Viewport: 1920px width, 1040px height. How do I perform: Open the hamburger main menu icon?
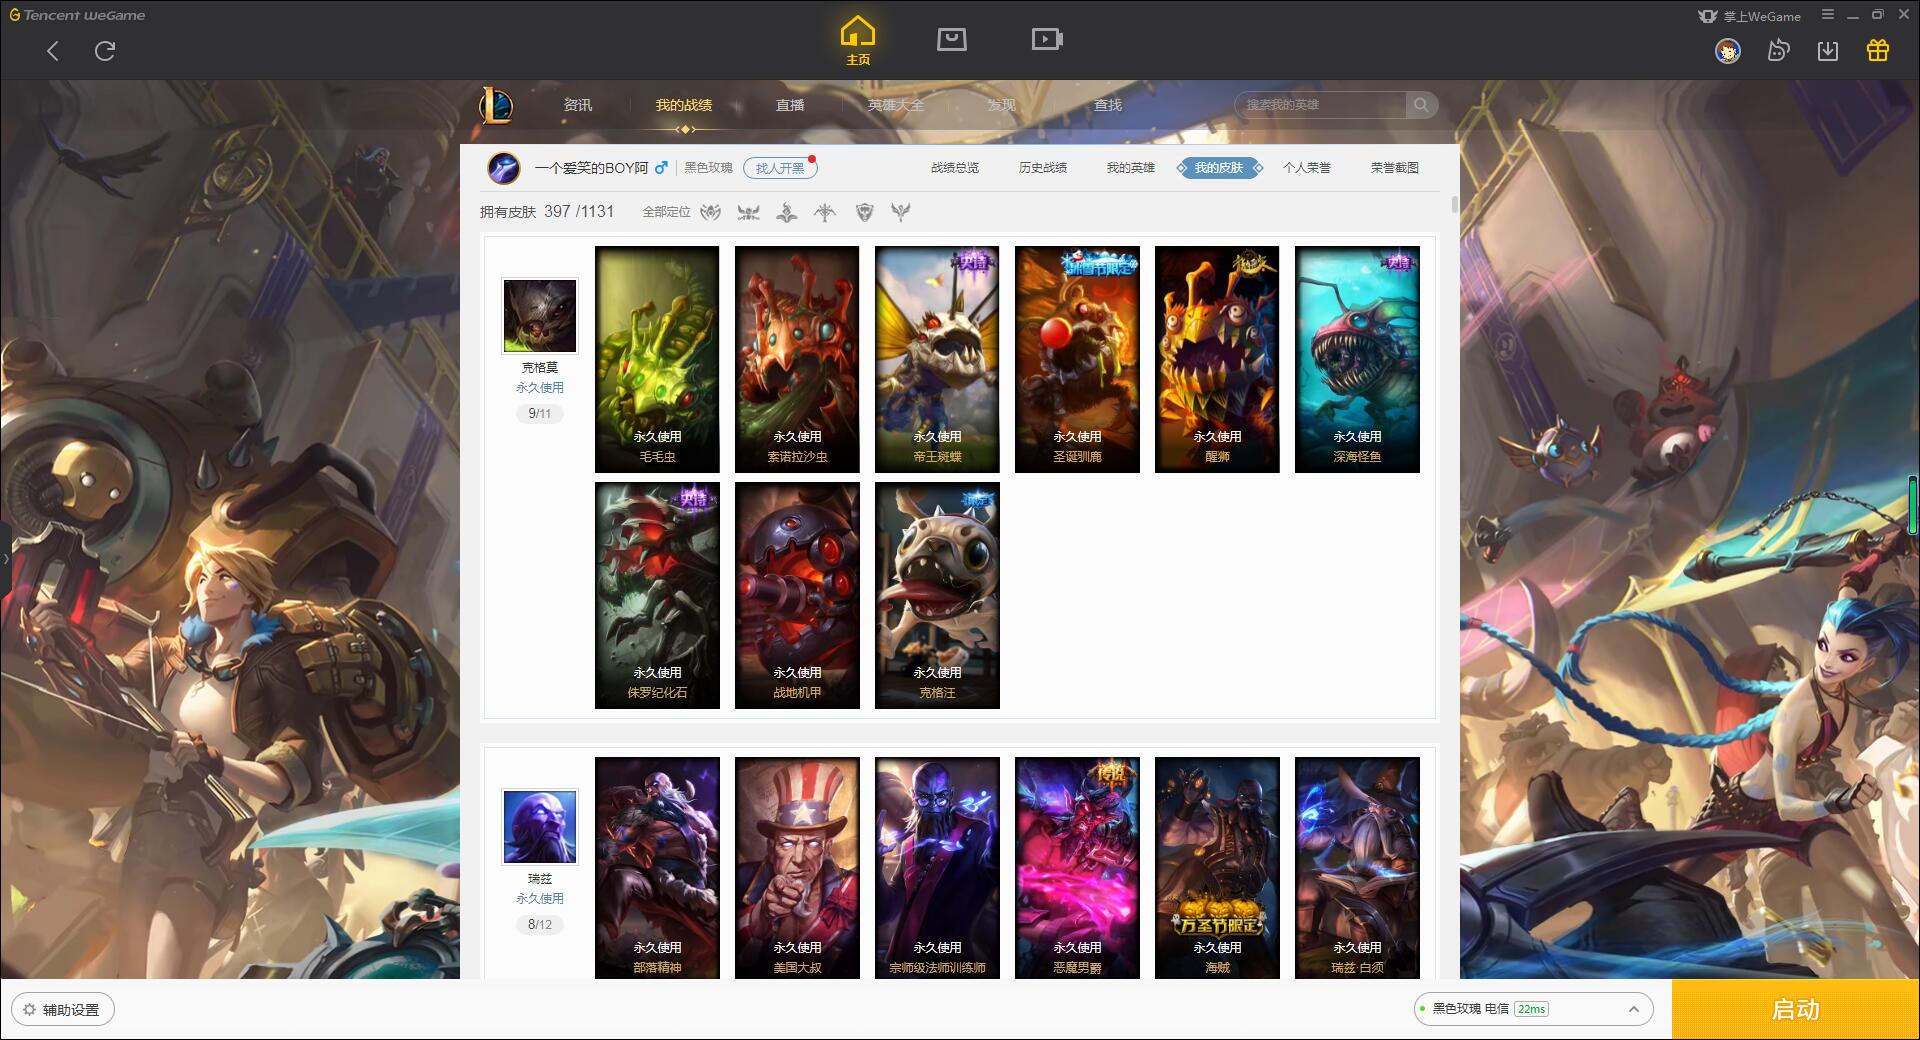[1828, 15]
